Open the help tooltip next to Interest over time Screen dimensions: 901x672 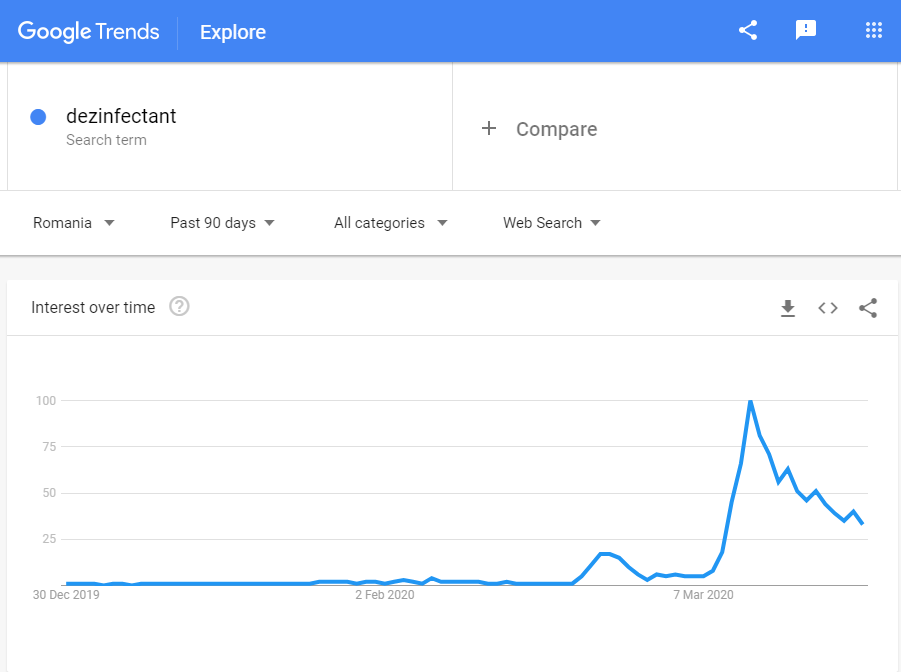click(178, 307)
